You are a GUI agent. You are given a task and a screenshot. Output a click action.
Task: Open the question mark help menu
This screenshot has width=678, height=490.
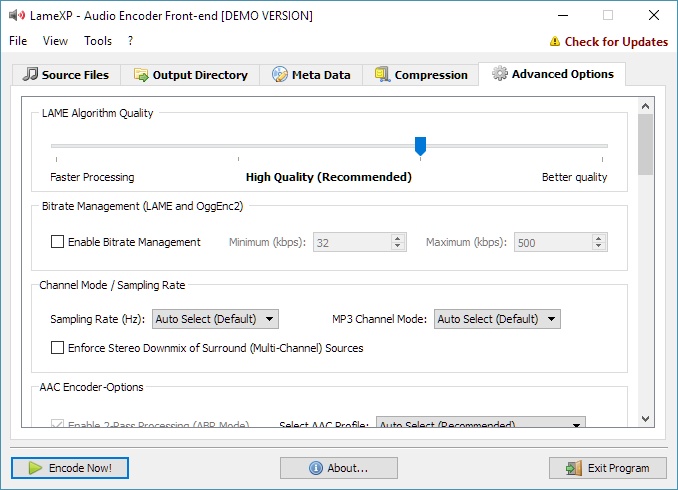click(x=130, y=41)
